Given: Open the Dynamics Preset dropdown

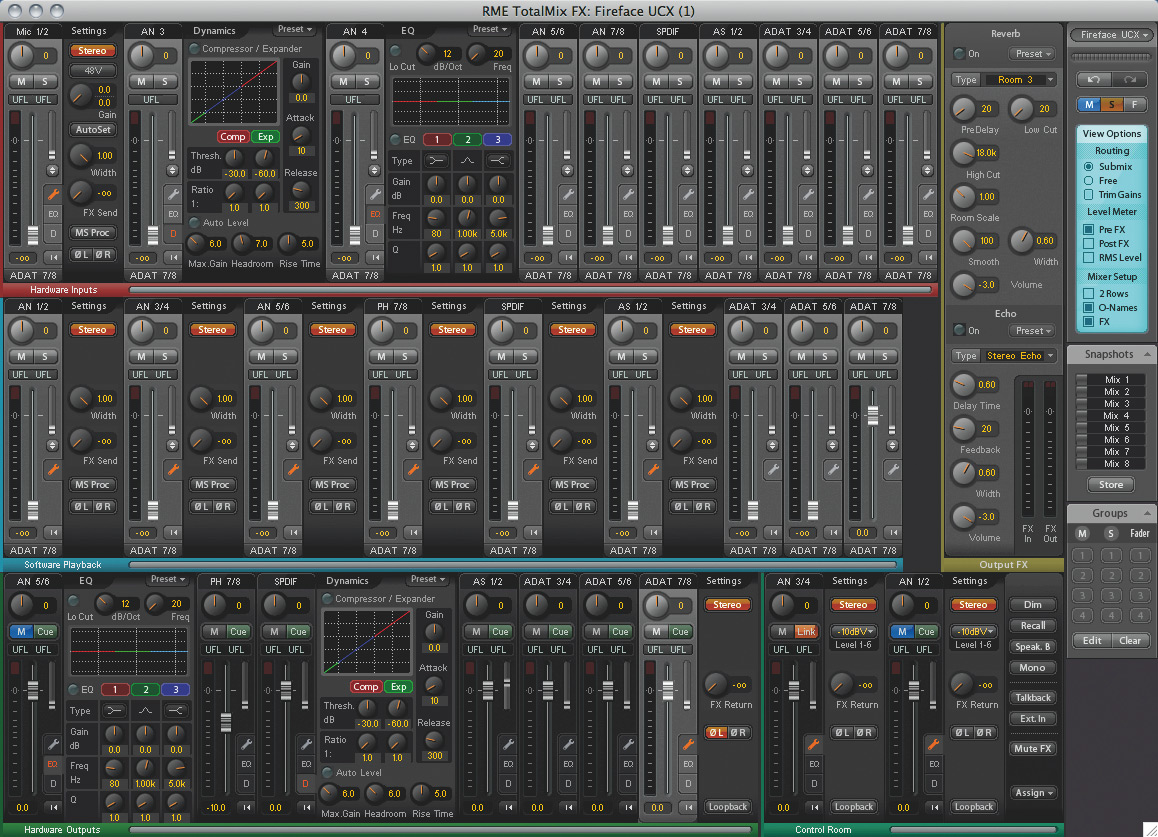Looking at the screenshot, I should (x=294, y=29).
